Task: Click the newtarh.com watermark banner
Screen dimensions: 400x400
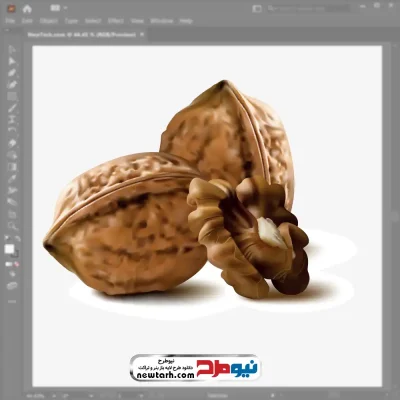Action: point(195,368)
